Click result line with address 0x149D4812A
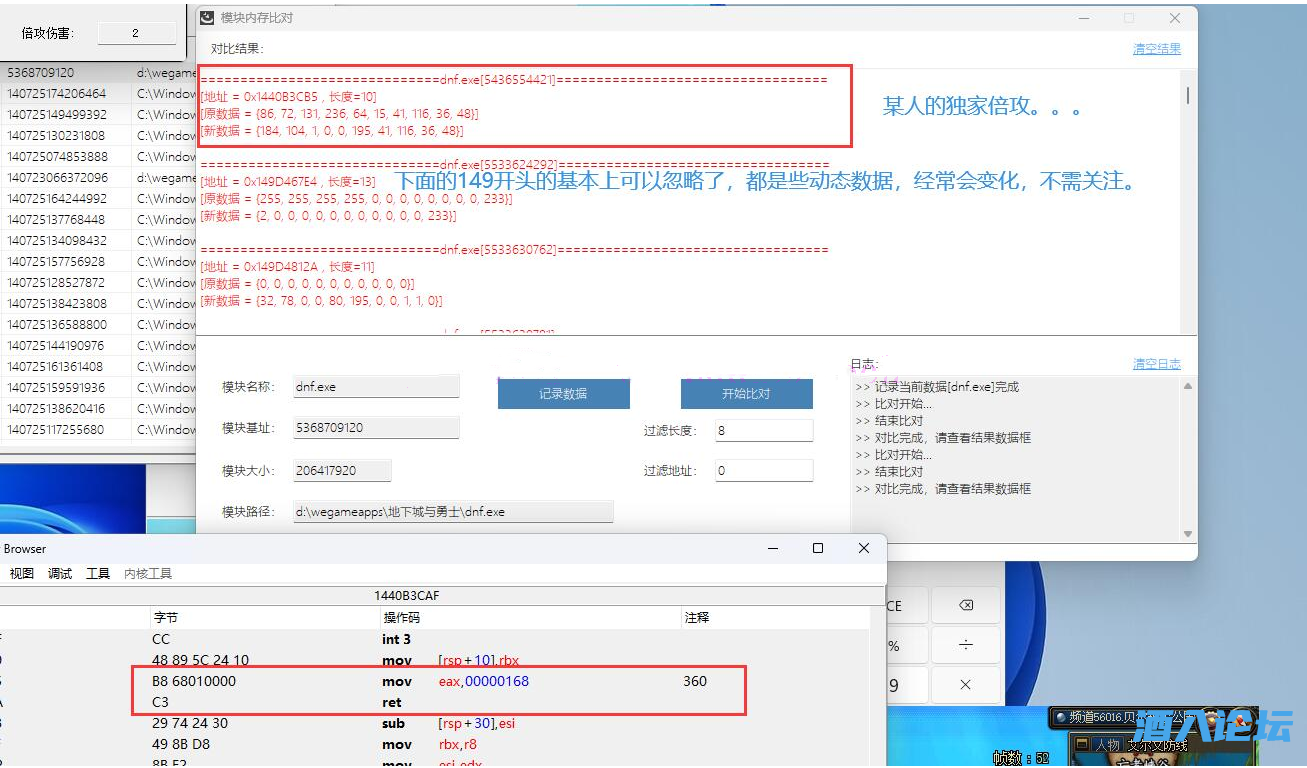1307x768 pixels. [288, 267]
